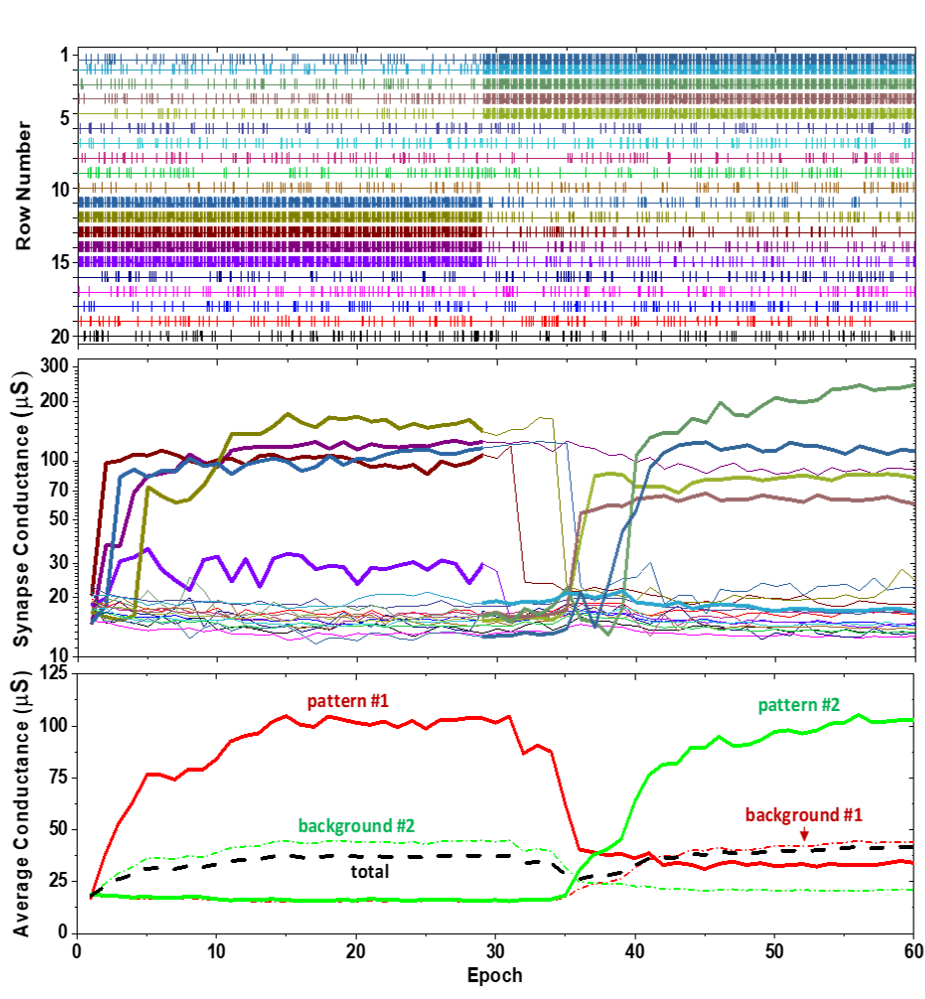Click the "pattern #2" green label
925x999 pixels.
point(798,705)
